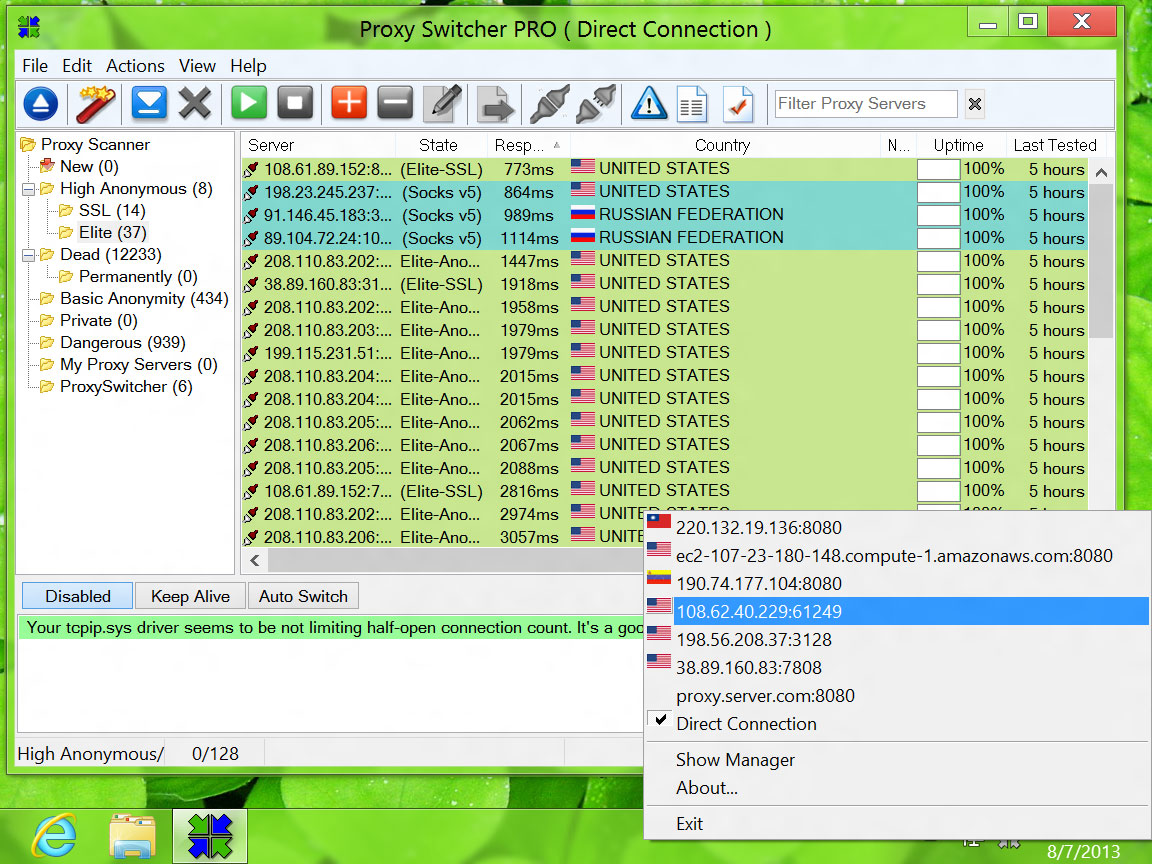
Task: Stop testing with the square stop button
Action: [295, 104]
